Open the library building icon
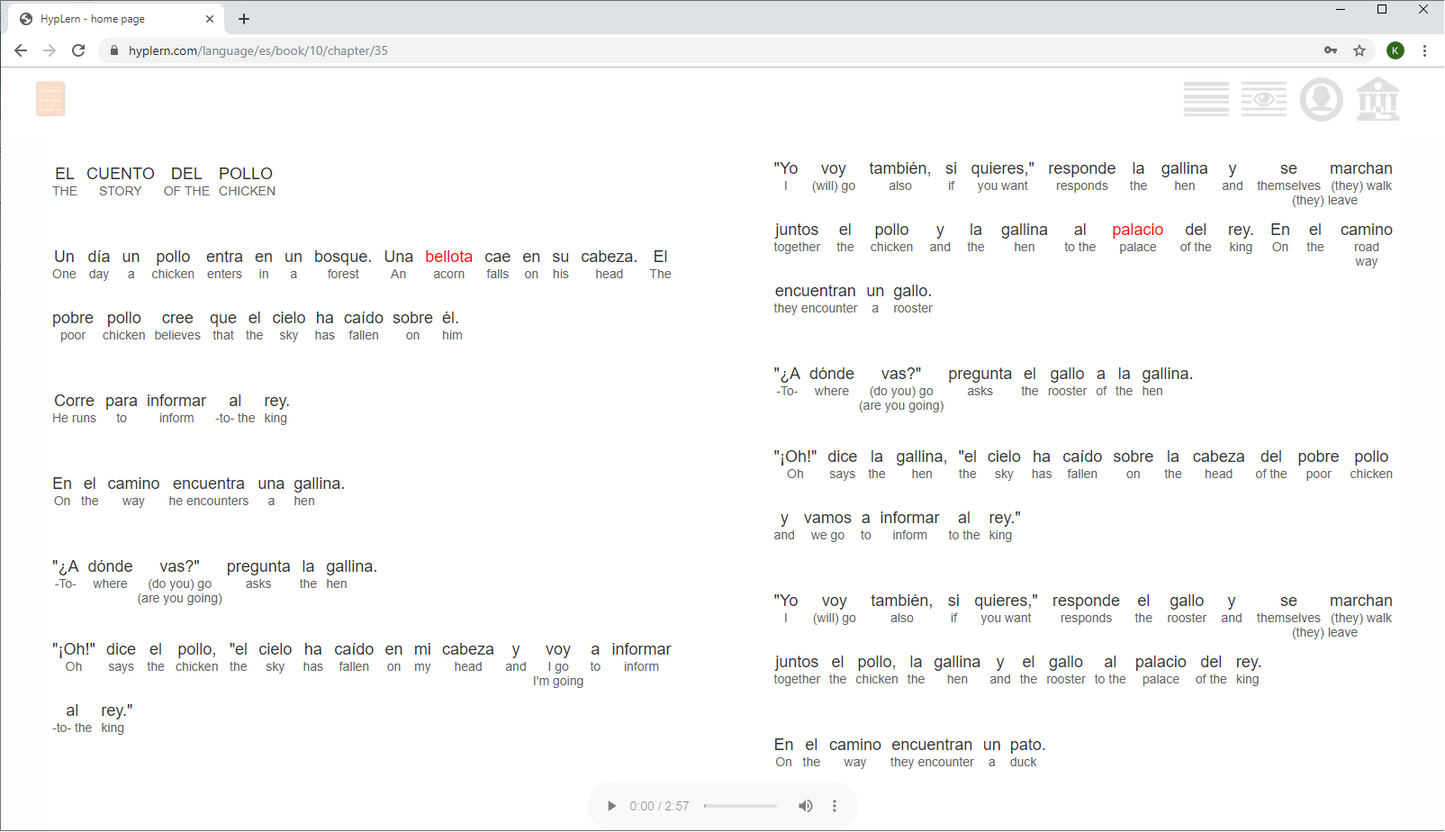Viewport: 1445px width, 832px height. (1378, 99)
